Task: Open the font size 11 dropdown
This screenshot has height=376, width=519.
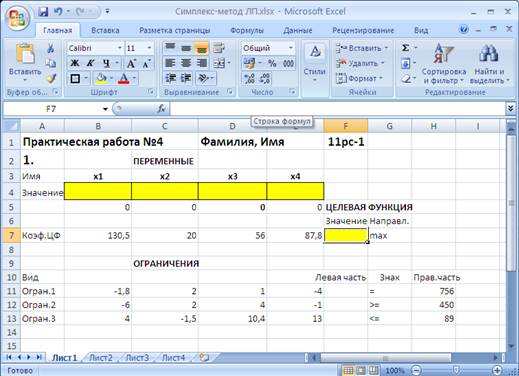Action: [149, 48]
